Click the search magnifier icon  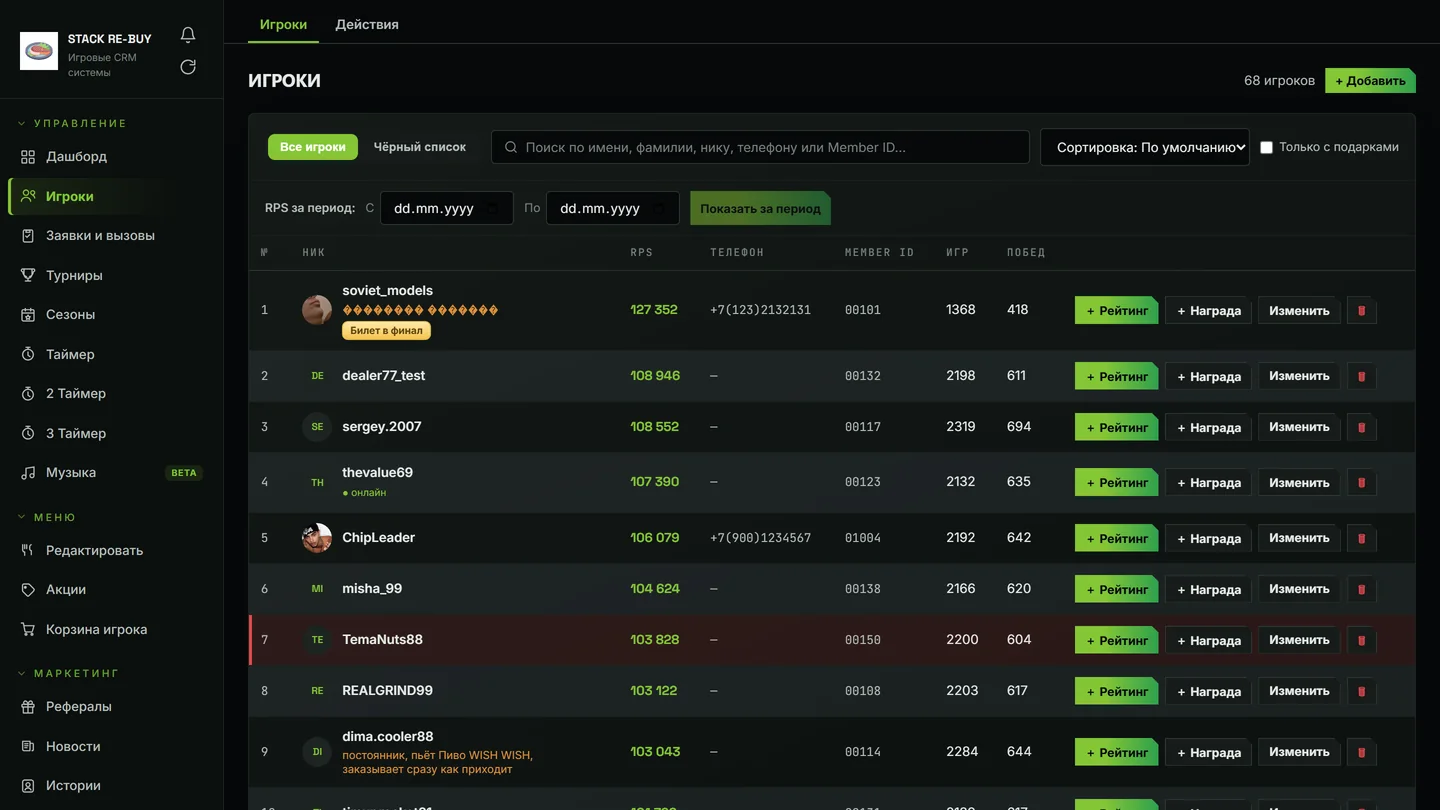click(511, 147)
